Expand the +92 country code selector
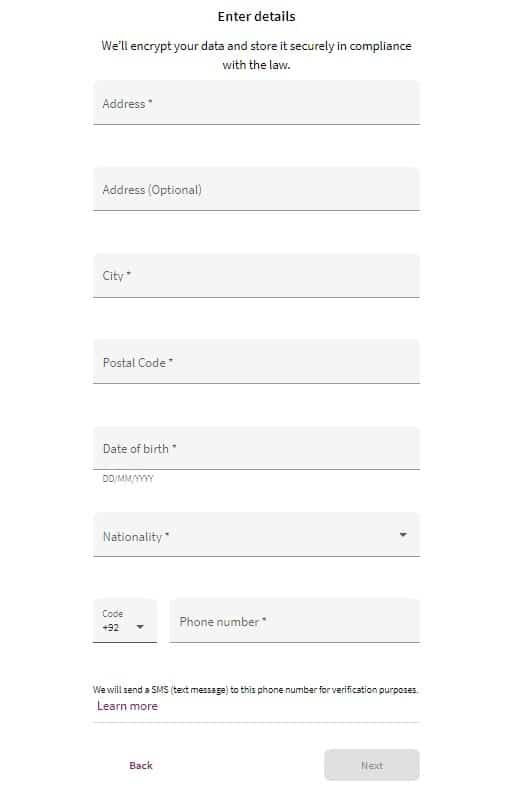Viewport: 508px width, 787px height. tap(125, 620)
